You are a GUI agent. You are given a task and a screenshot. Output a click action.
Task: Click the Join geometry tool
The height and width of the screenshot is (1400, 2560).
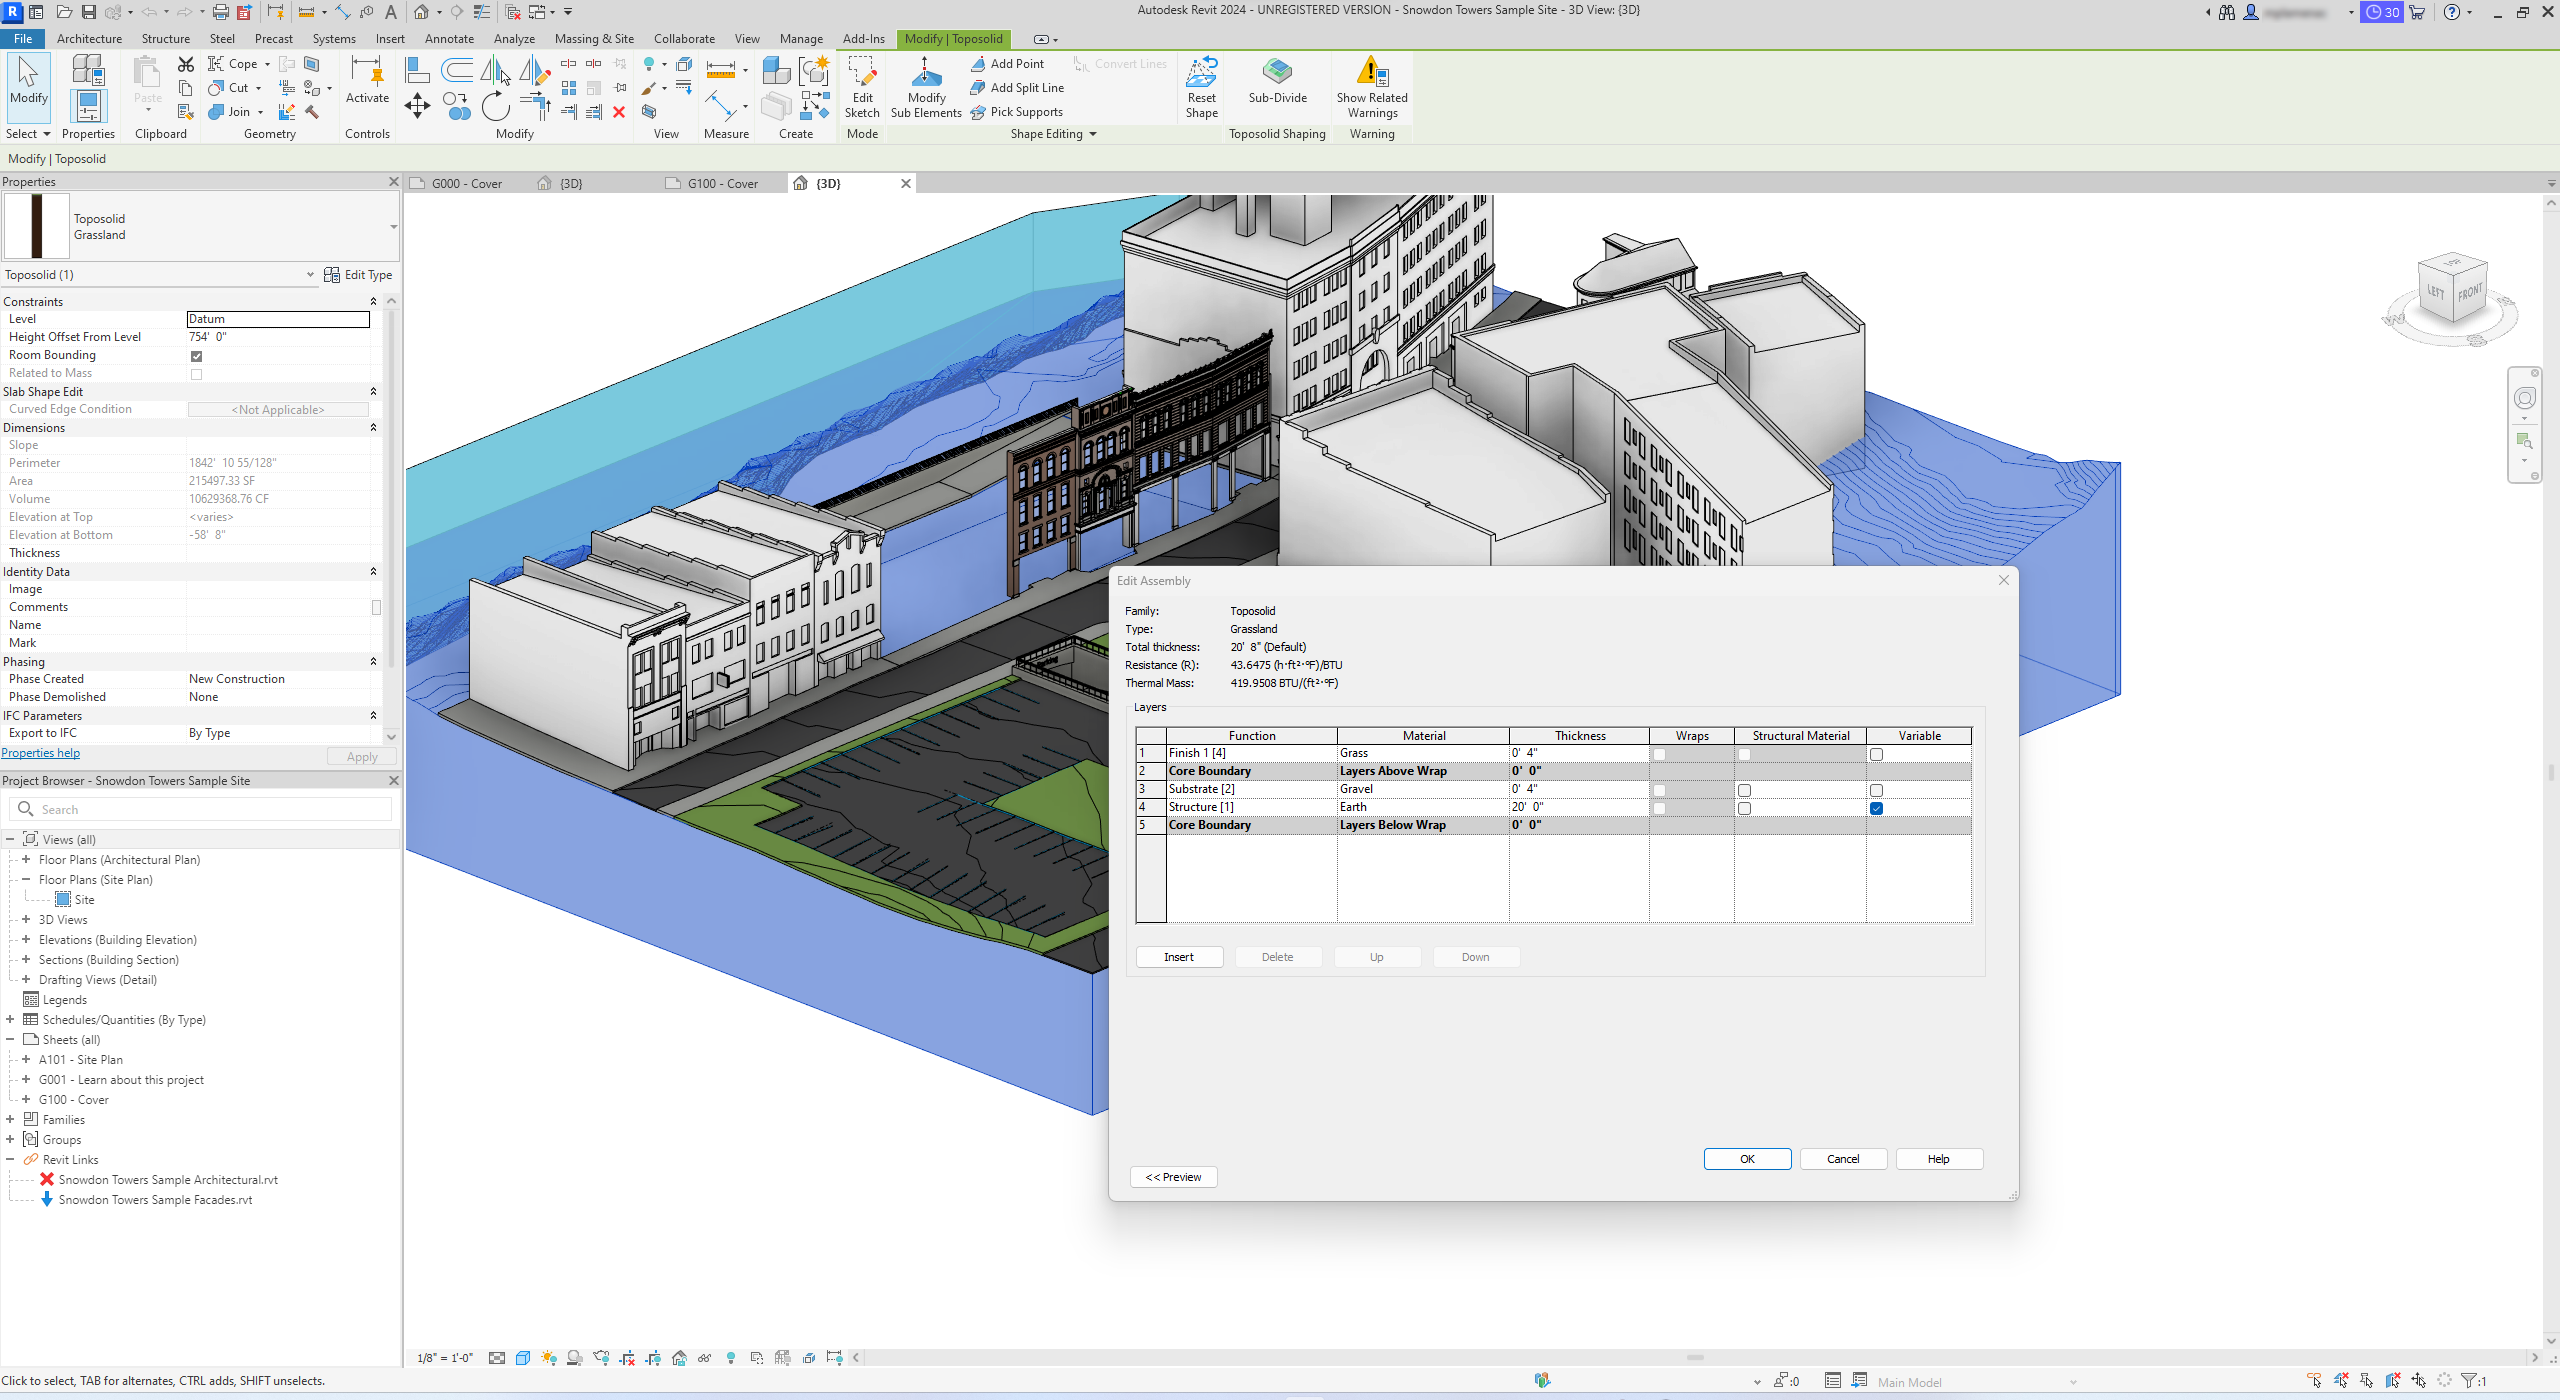click(x=235, y=112)
